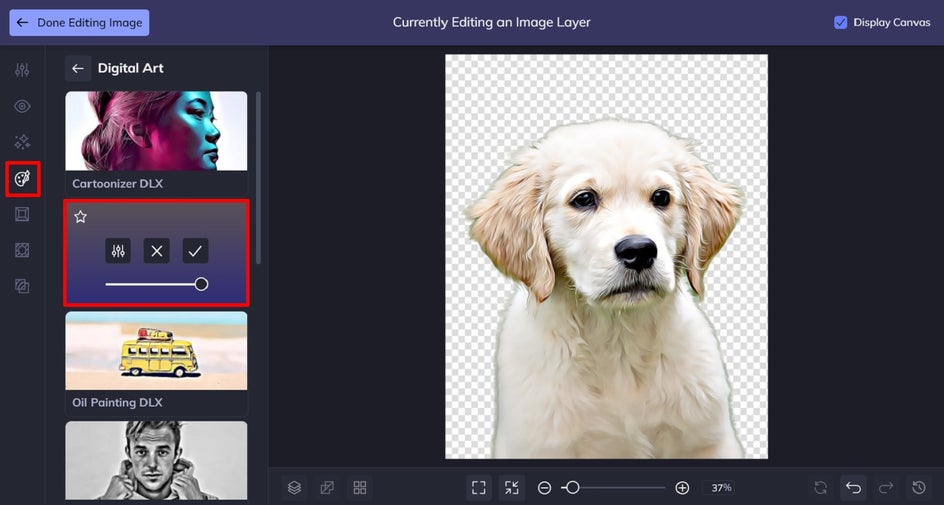Open the layers icon in bottom toolbar
944x505 pixels.
(294, 488)
